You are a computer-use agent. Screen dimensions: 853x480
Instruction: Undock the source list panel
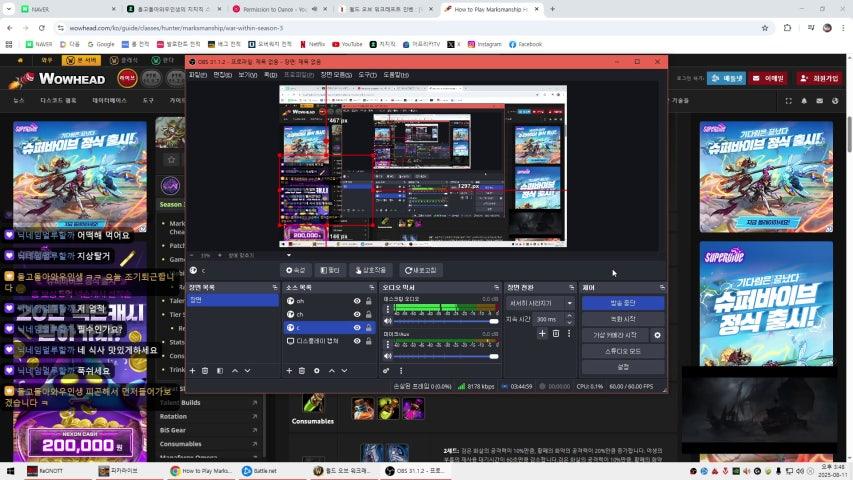372,287
